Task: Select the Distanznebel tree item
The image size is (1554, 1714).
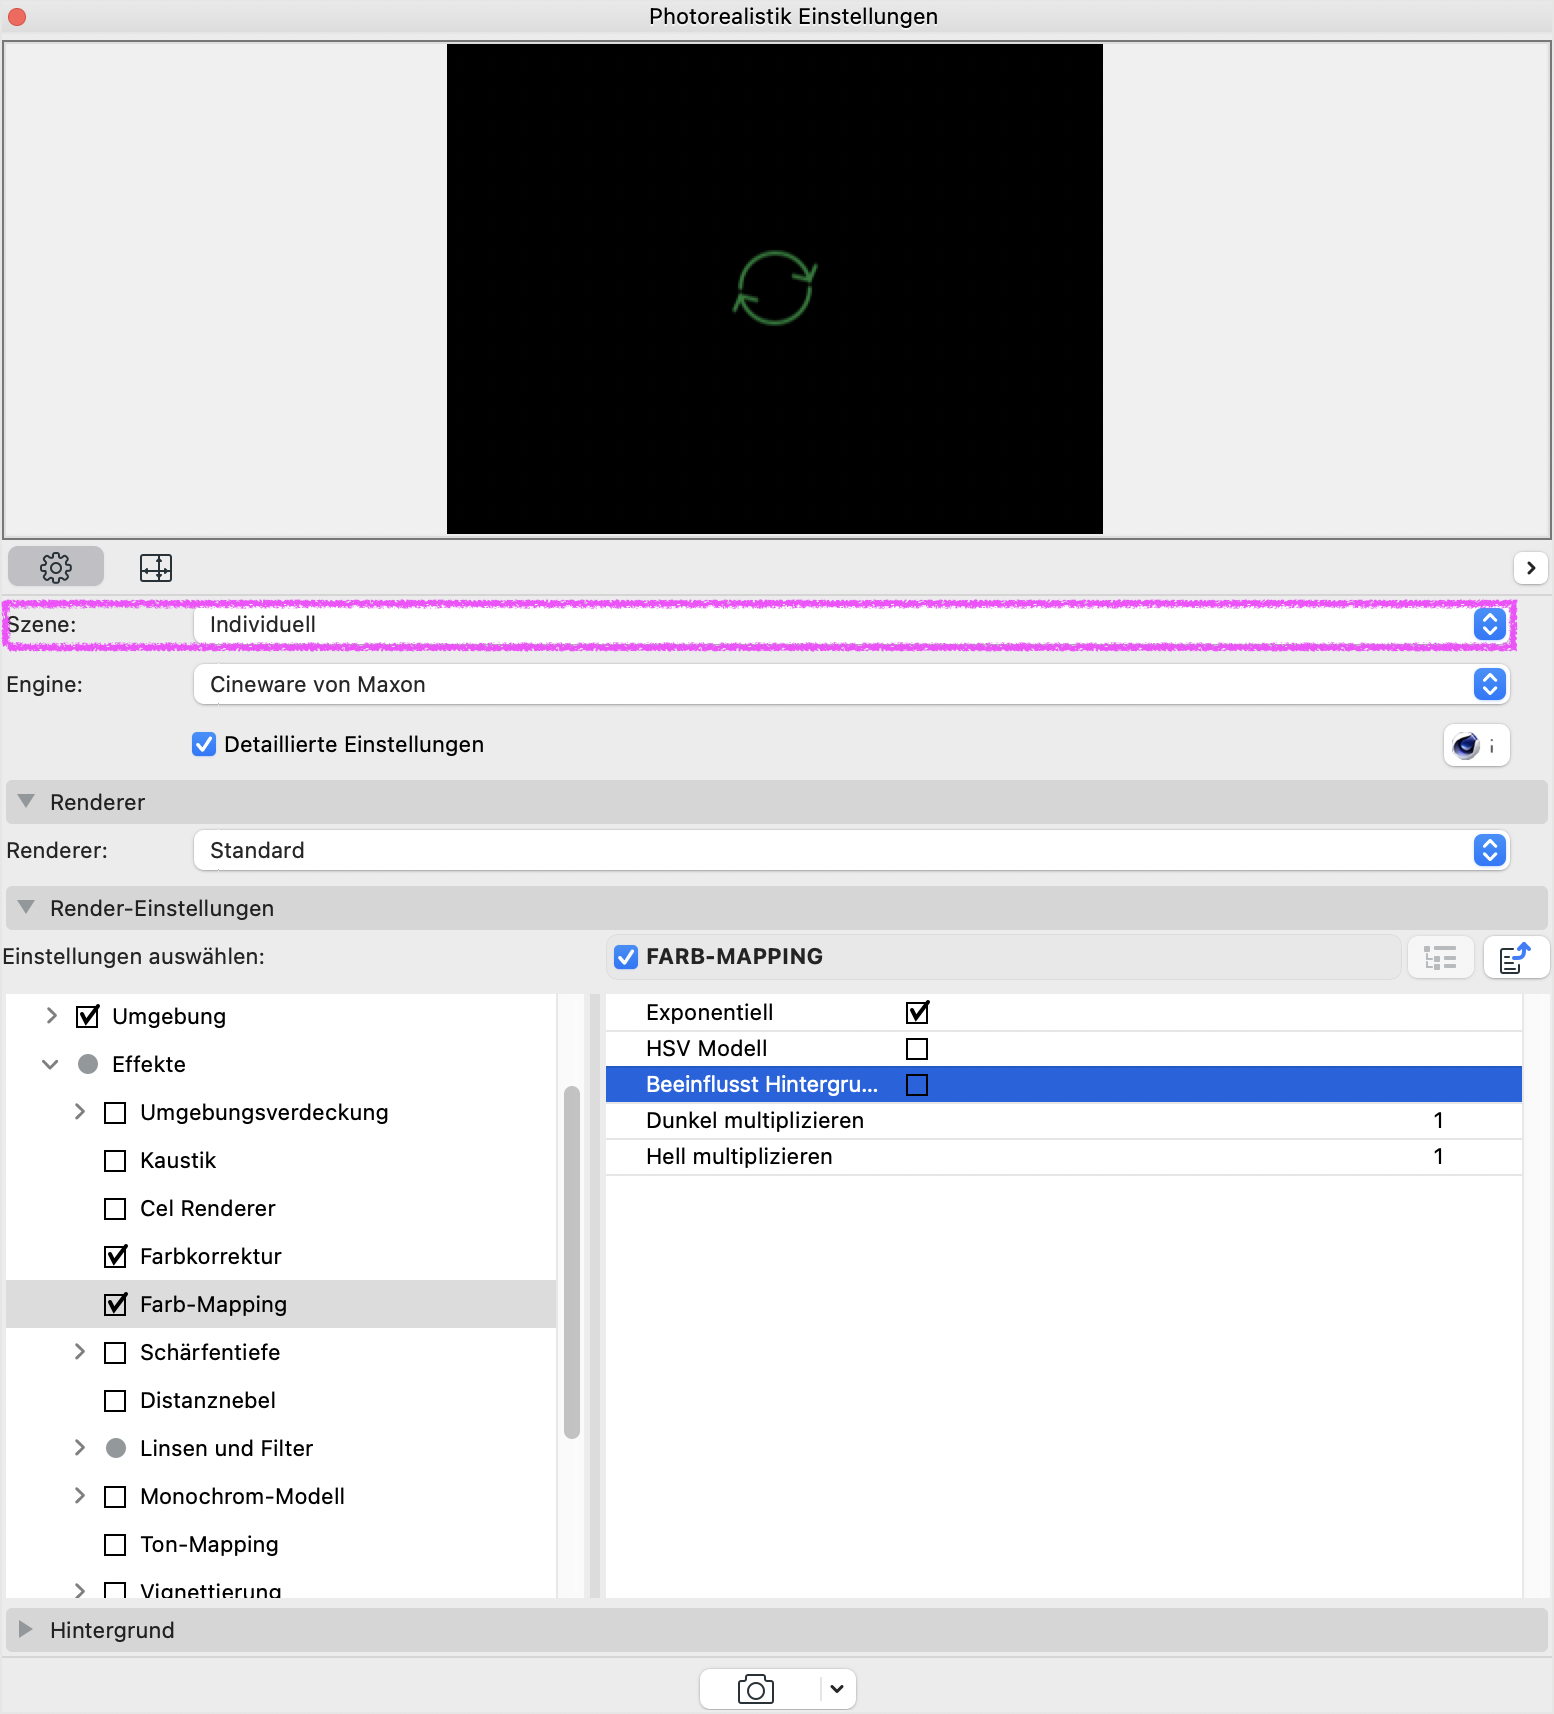Action: click(208, 1400)
